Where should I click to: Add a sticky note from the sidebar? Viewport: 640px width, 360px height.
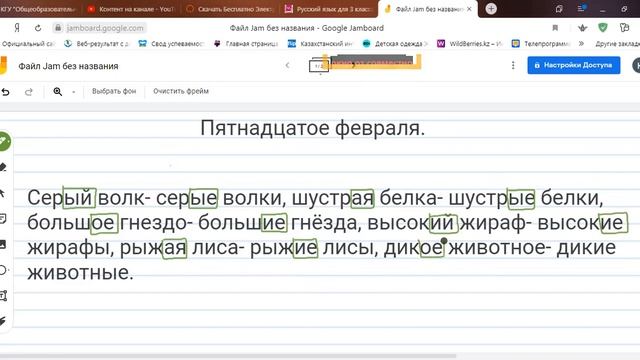3,219
